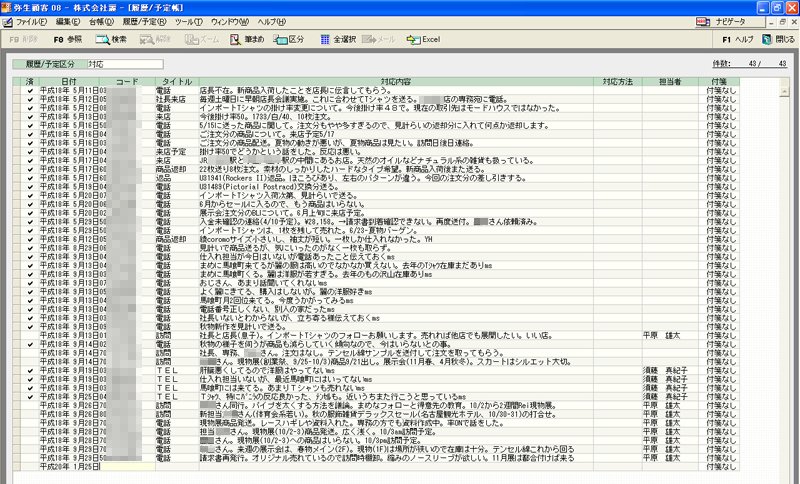Viewport: 800px width, 484px height.
Task: Click the F9 参照 toolbar button
Action: pos(67,39)
